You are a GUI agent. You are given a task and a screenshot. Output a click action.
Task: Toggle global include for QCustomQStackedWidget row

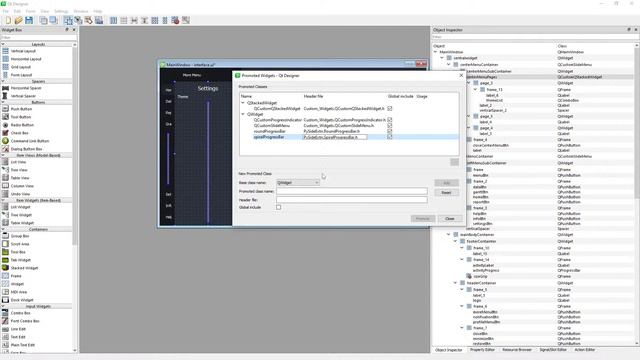point(390,109)
